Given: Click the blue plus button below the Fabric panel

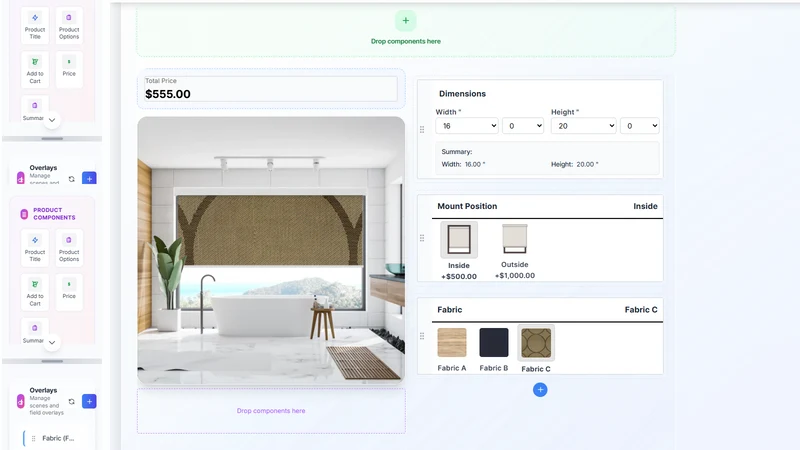Looking at the screenshot, I should 540,390.
